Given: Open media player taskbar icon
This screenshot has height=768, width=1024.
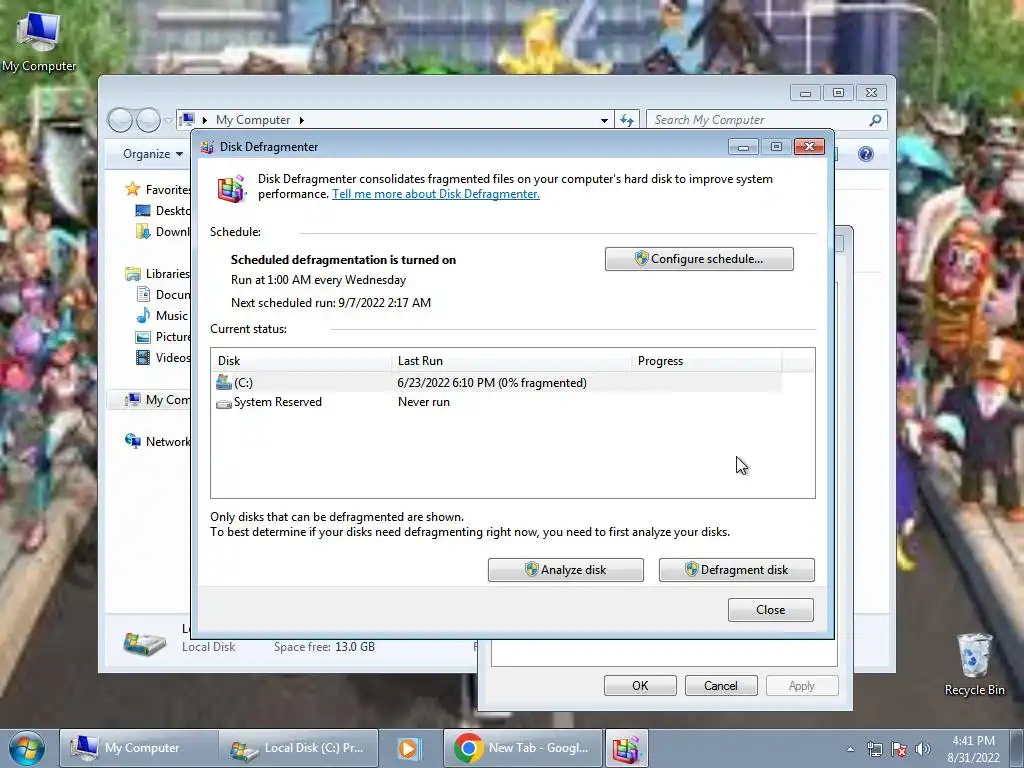Looking at the screenshot, I should 409,748.
